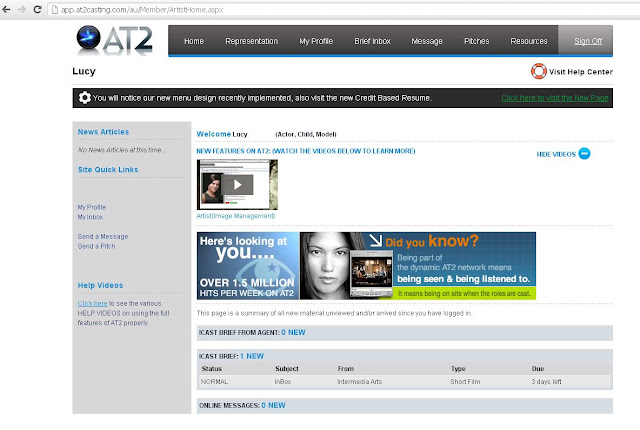Open the Representation menu

pyautogui.click(x=251, y=41)
